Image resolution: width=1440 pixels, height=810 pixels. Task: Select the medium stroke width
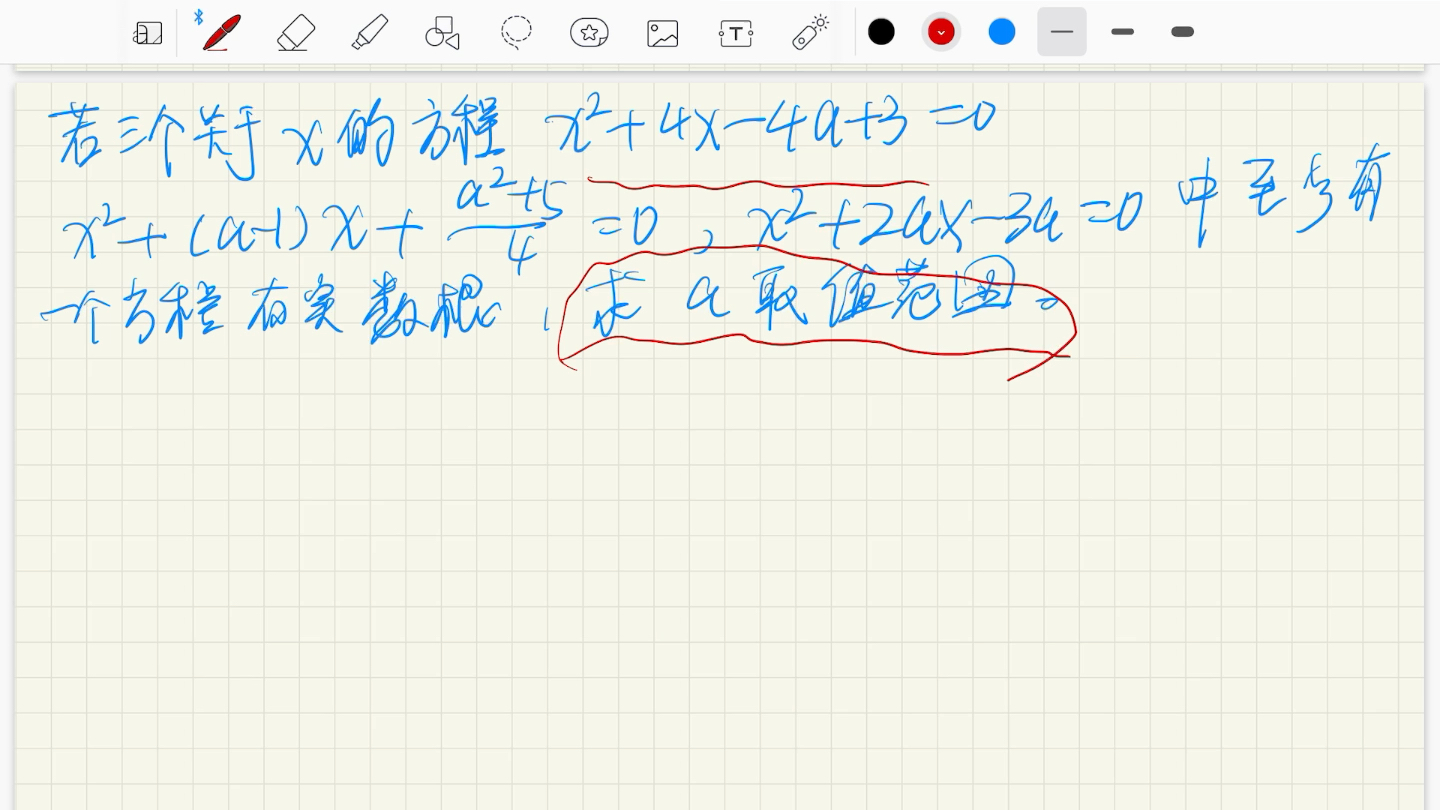[1123, 32]
